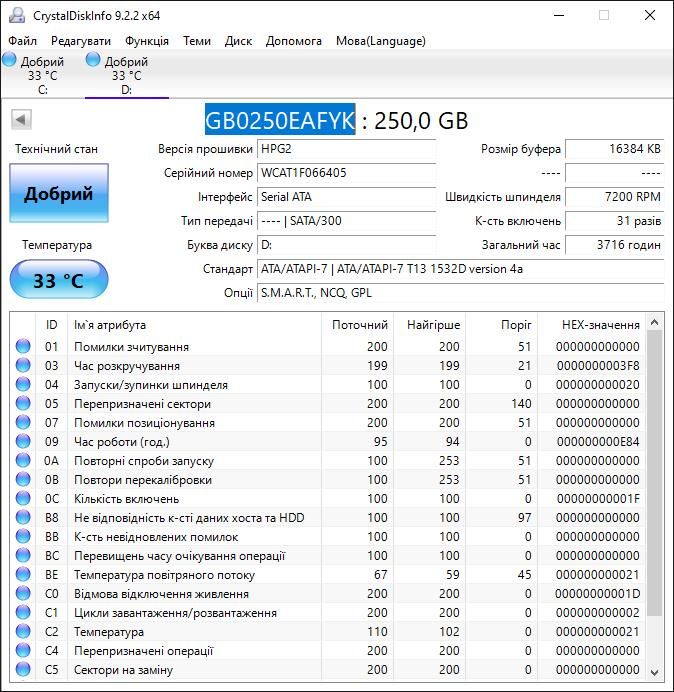Screen dimensions: 674x692
Task: Select the D: drive tab
Action: (127, 75)
